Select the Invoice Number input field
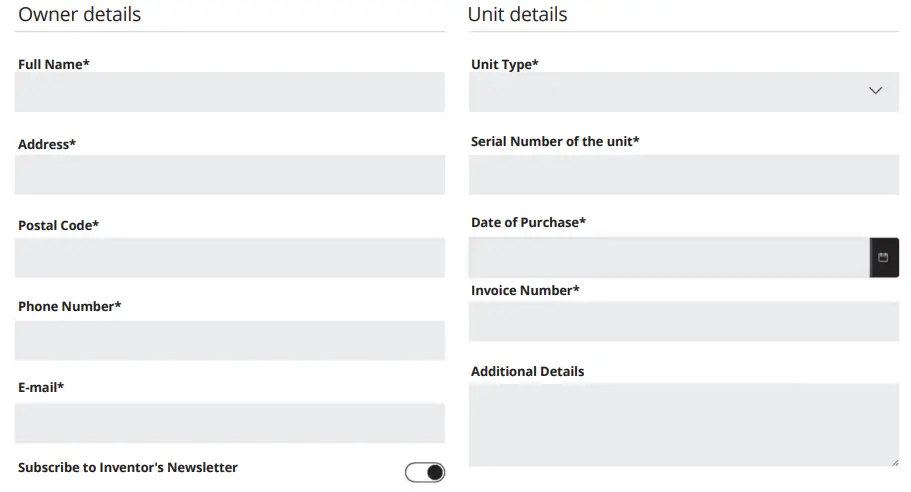The image size is (911, 492). [x=683, y=321]
